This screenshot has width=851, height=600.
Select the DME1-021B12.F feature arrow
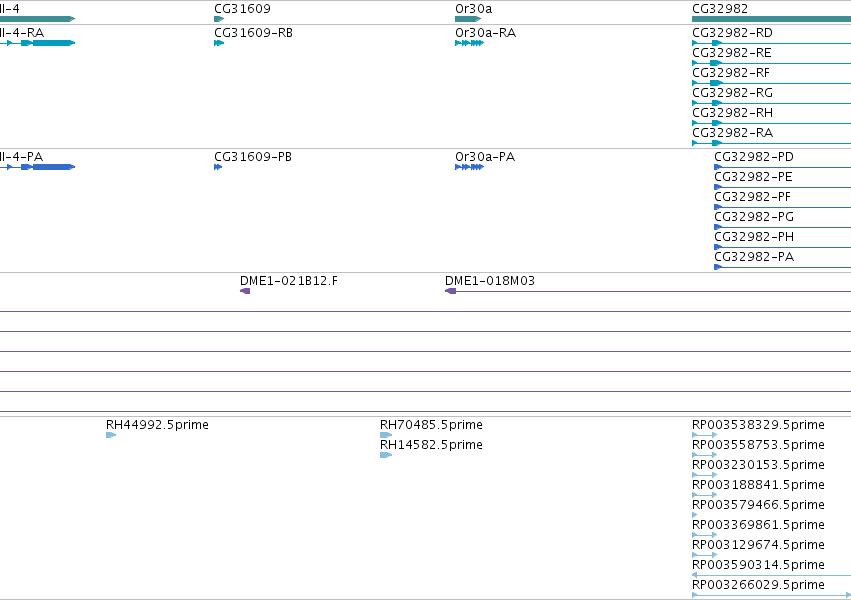point(245,291)
